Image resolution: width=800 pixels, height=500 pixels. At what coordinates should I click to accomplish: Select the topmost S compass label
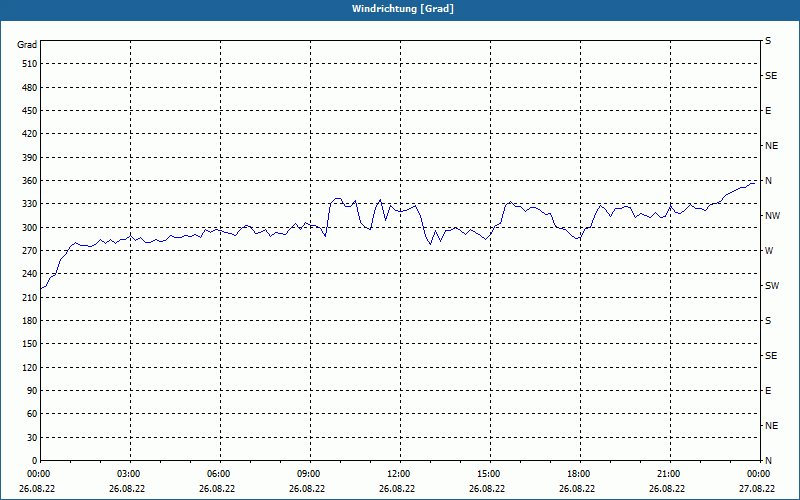(768, 41)
